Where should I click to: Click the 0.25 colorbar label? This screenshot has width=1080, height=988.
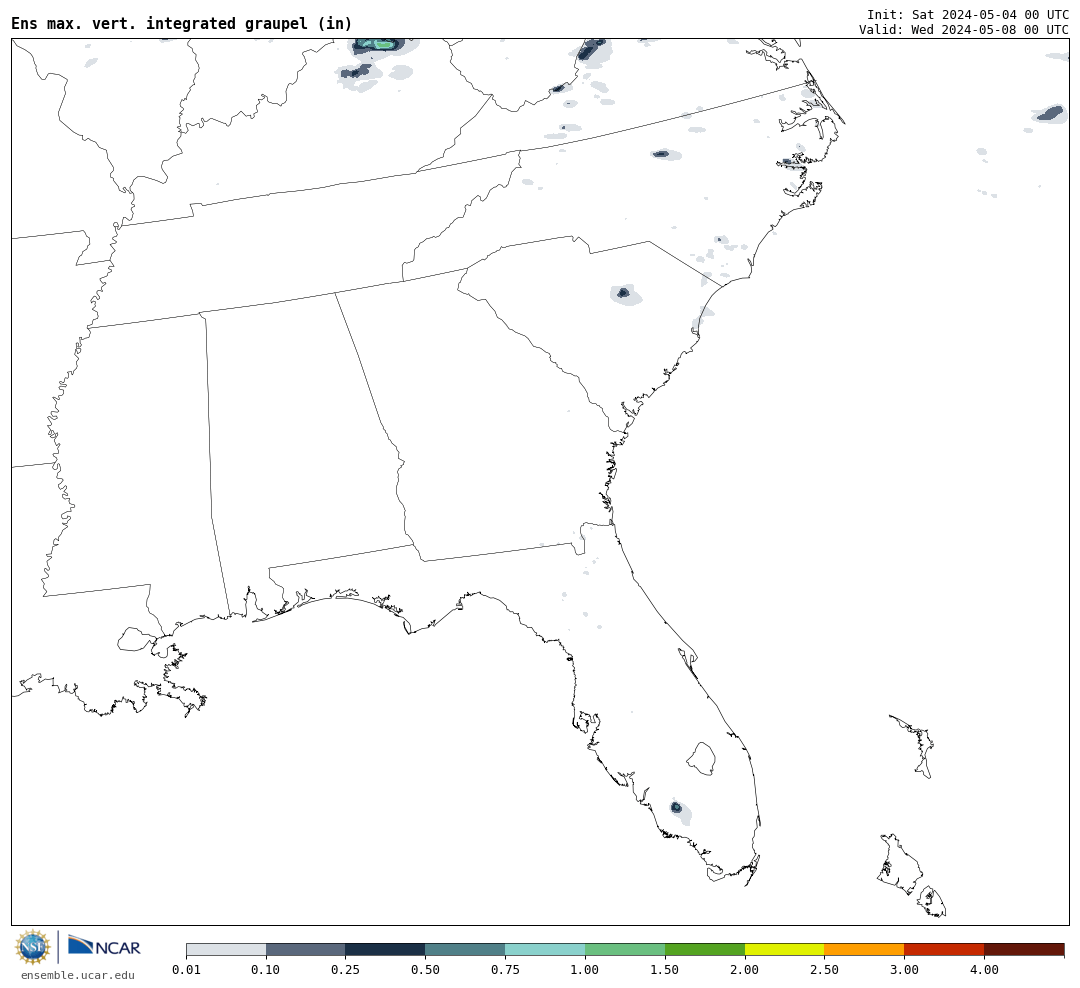pos(346,969)
